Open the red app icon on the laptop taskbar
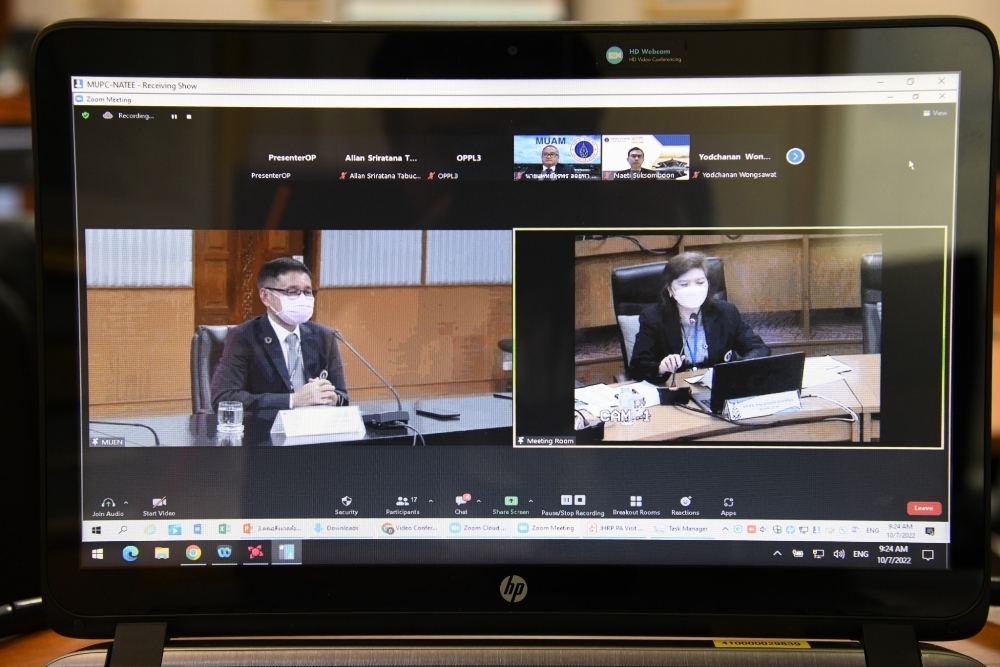This screenshot has width=1000, height=667. [x=256, y=552]
